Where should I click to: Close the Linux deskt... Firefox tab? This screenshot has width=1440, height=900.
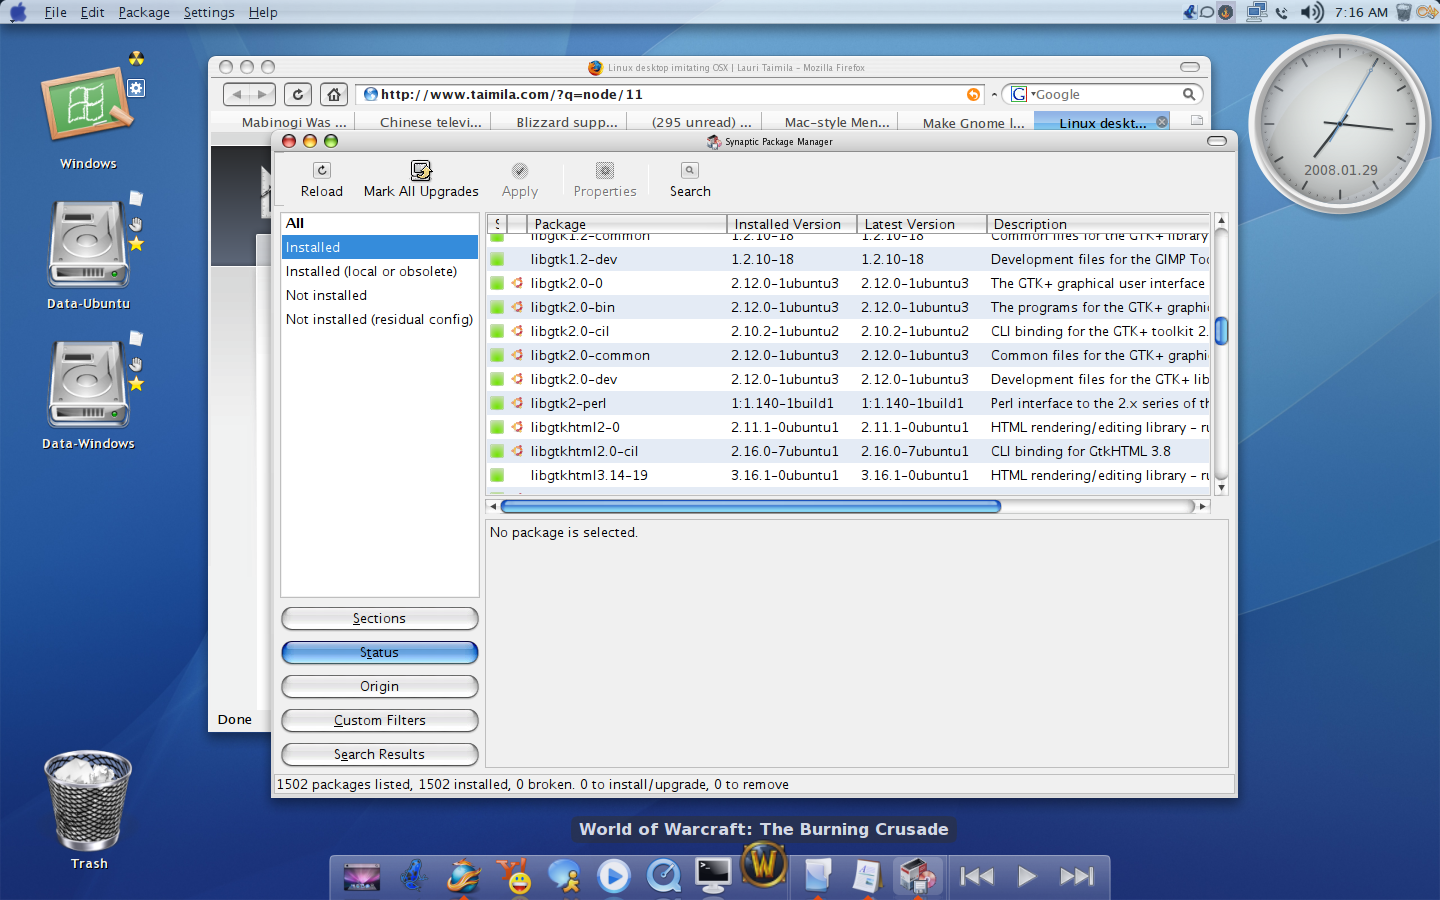[x=1162, y=122]
